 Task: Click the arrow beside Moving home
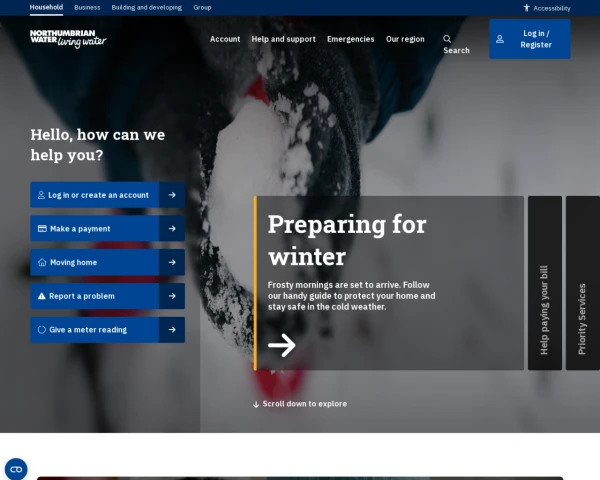(x=172, y=262)
